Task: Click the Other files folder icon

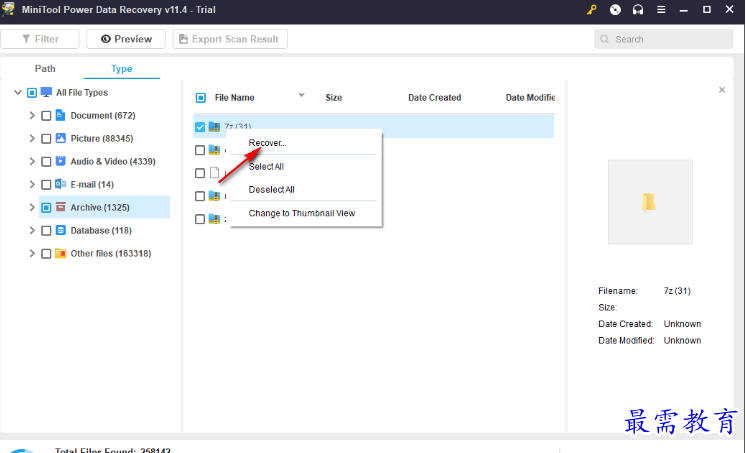Action: [60, 253]
